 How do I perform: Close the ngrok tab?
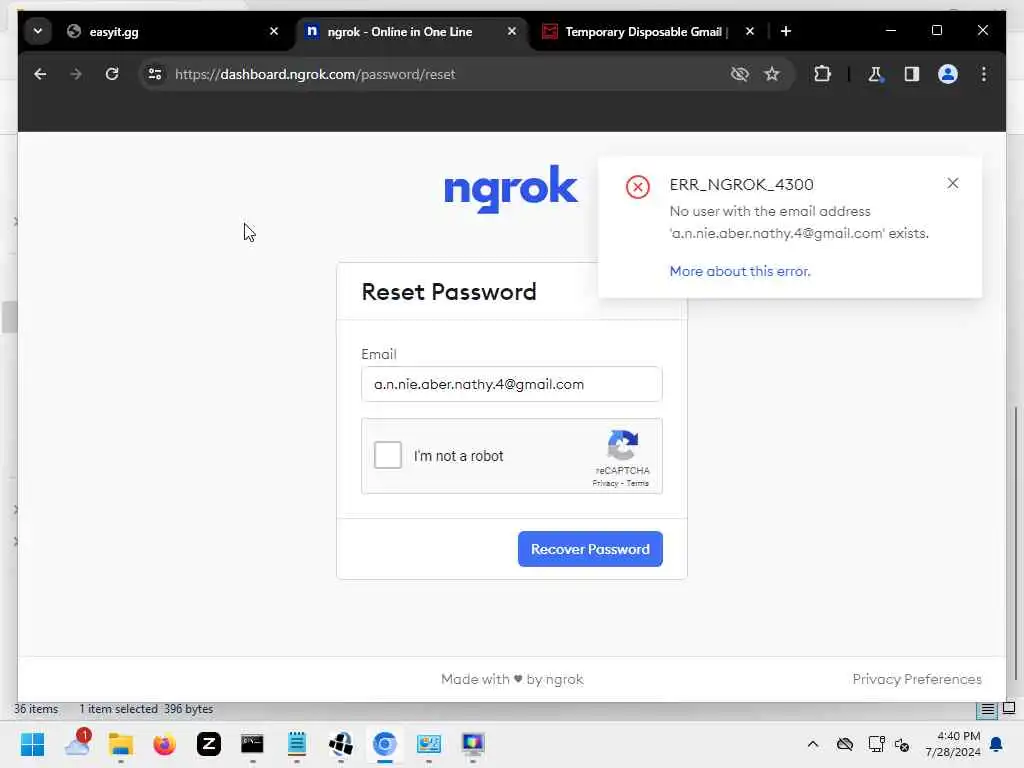[x=511, y=31]
